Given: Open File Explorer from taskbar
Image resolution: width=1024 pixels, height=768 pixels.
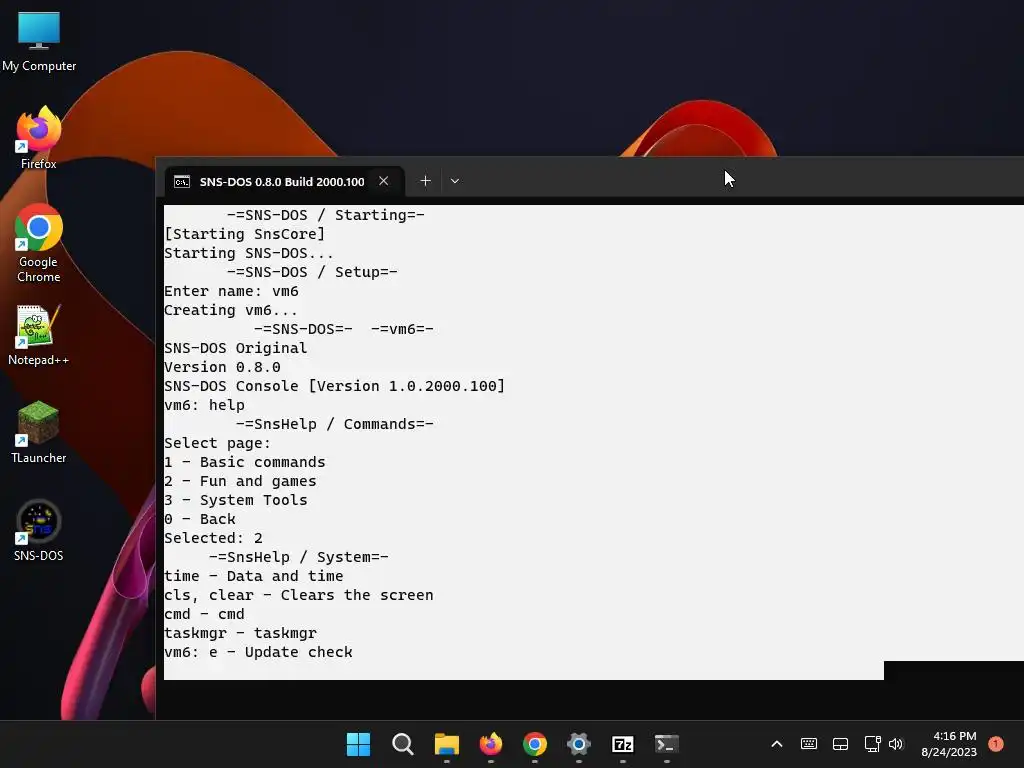Looking at the screenshot, I should (447, 744).
